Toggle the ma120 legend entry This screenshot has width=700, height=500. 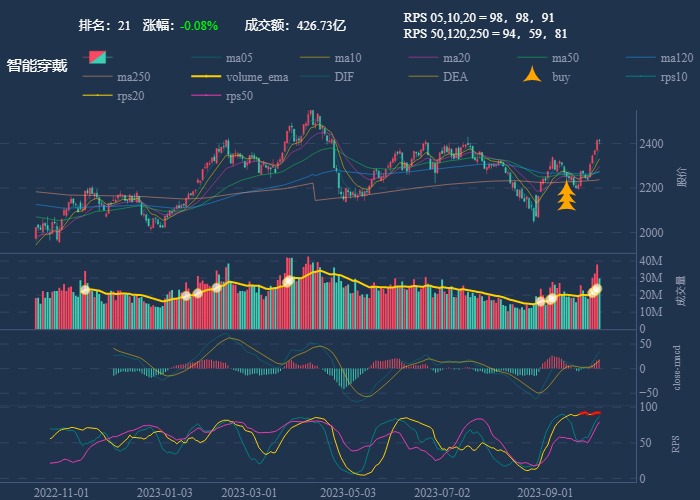coord(676,58)
